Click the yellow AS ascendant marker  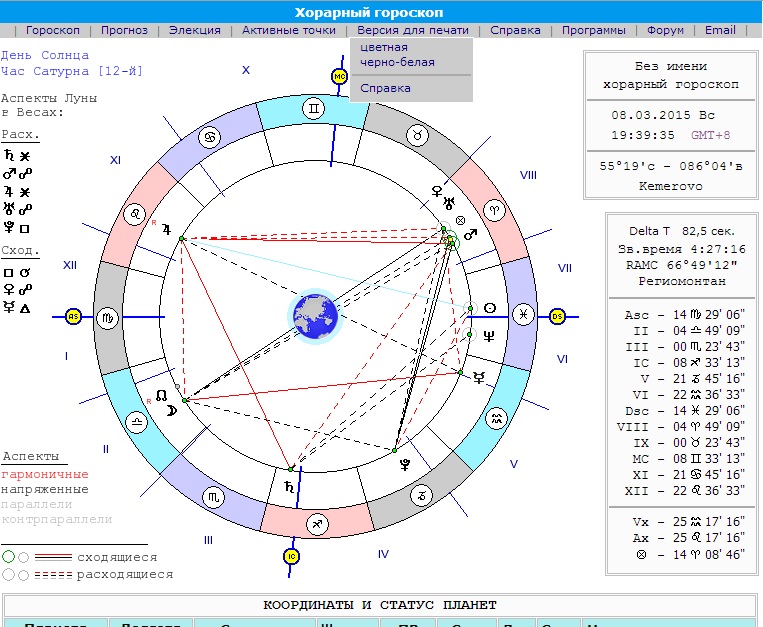(x=73, y=316)
